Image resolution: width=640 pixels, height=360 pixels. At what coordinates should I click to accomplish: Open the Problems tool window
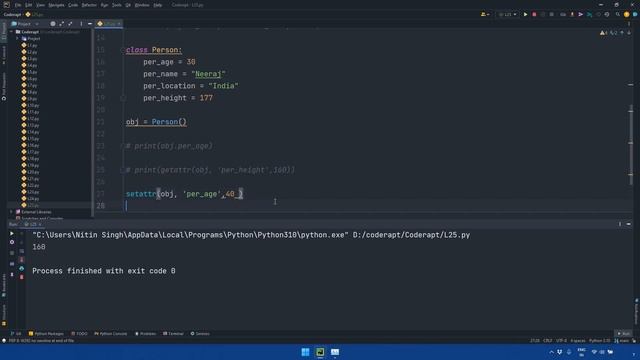(146, 333)
